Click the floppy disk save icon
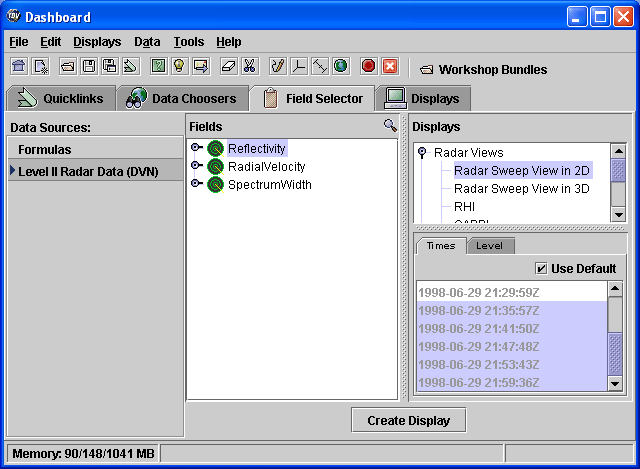The width and height of the screenshot is (640, 469). point(88,66)
